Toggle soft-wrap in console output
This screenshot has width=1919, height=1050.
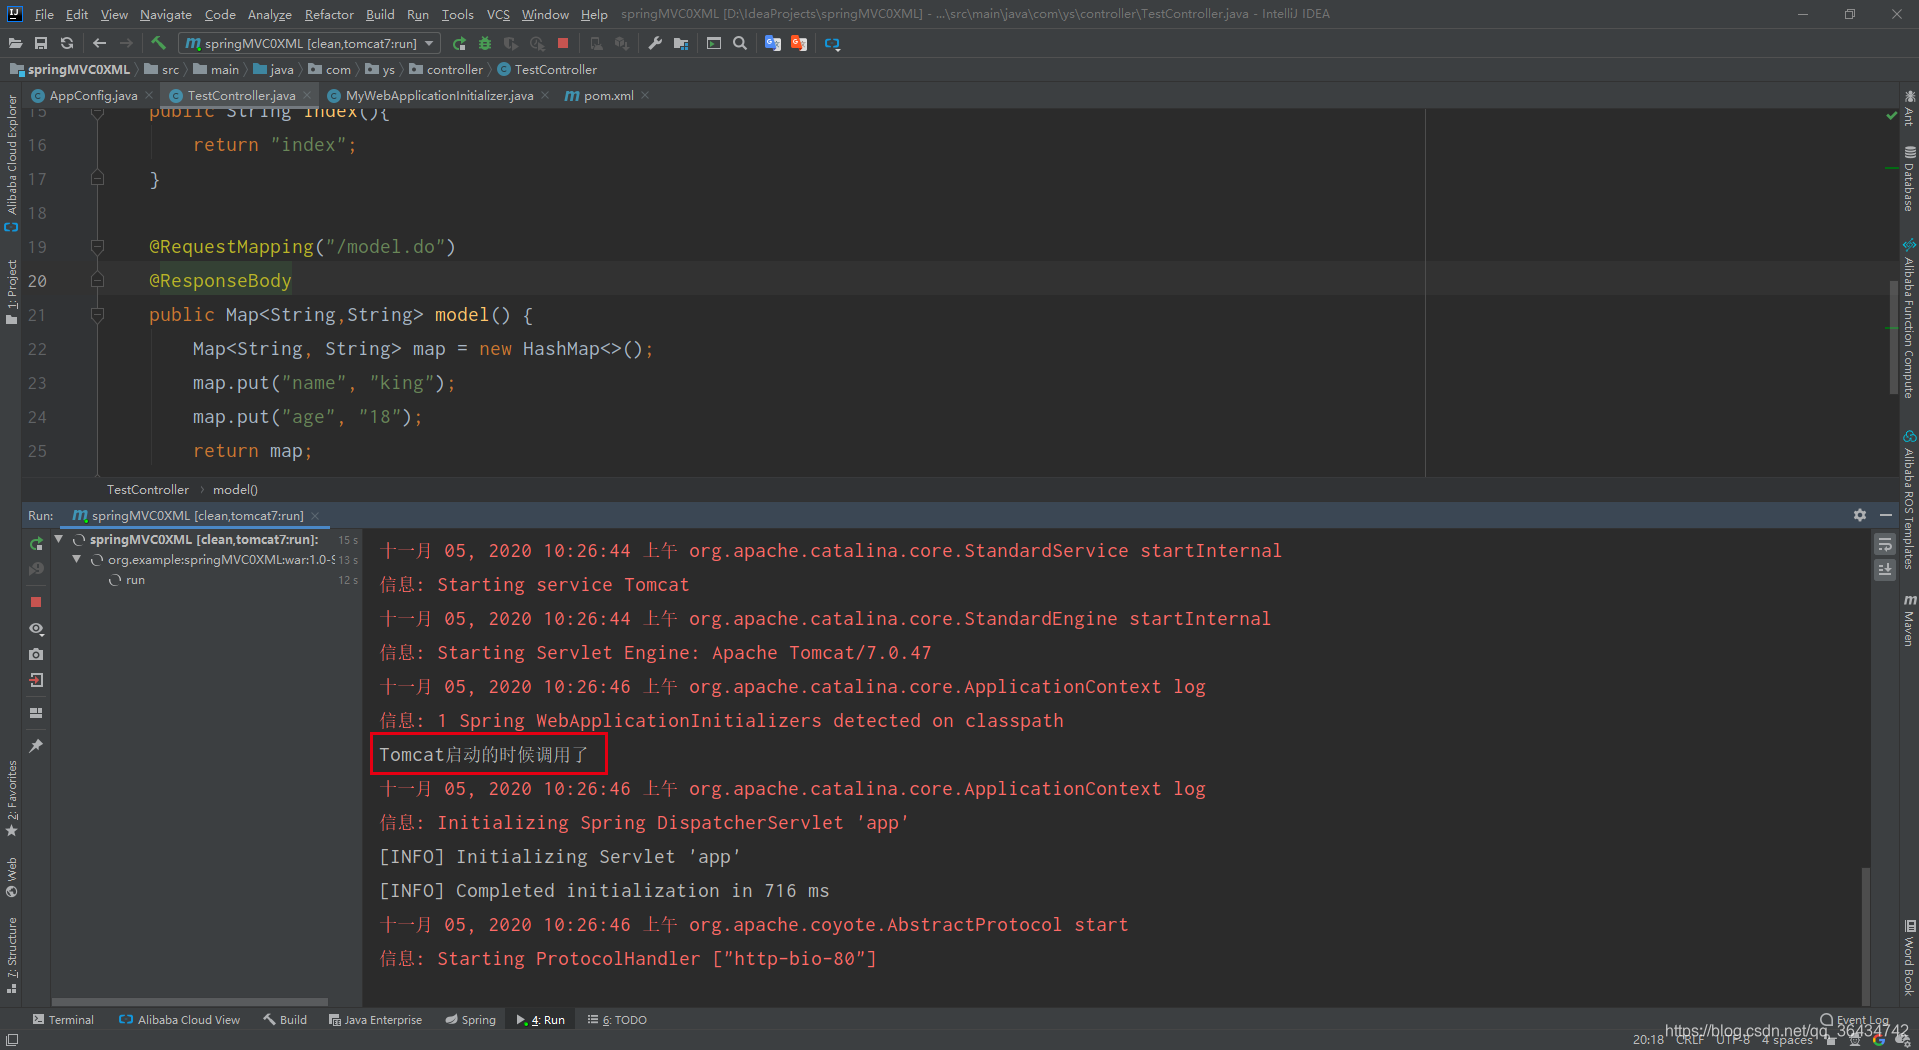[x=1885, y=544]
